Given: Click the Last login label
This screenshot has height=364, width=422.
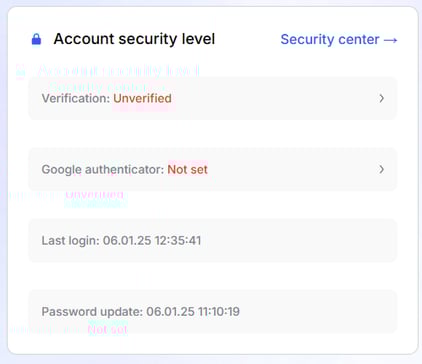Looking at the screenshot, I should pos(70,241).
